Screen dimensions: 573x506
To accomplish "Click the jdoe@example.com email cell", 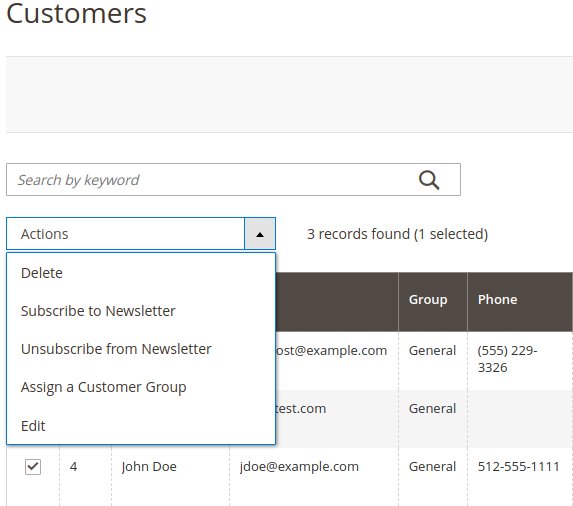I will tap(299, 467).
